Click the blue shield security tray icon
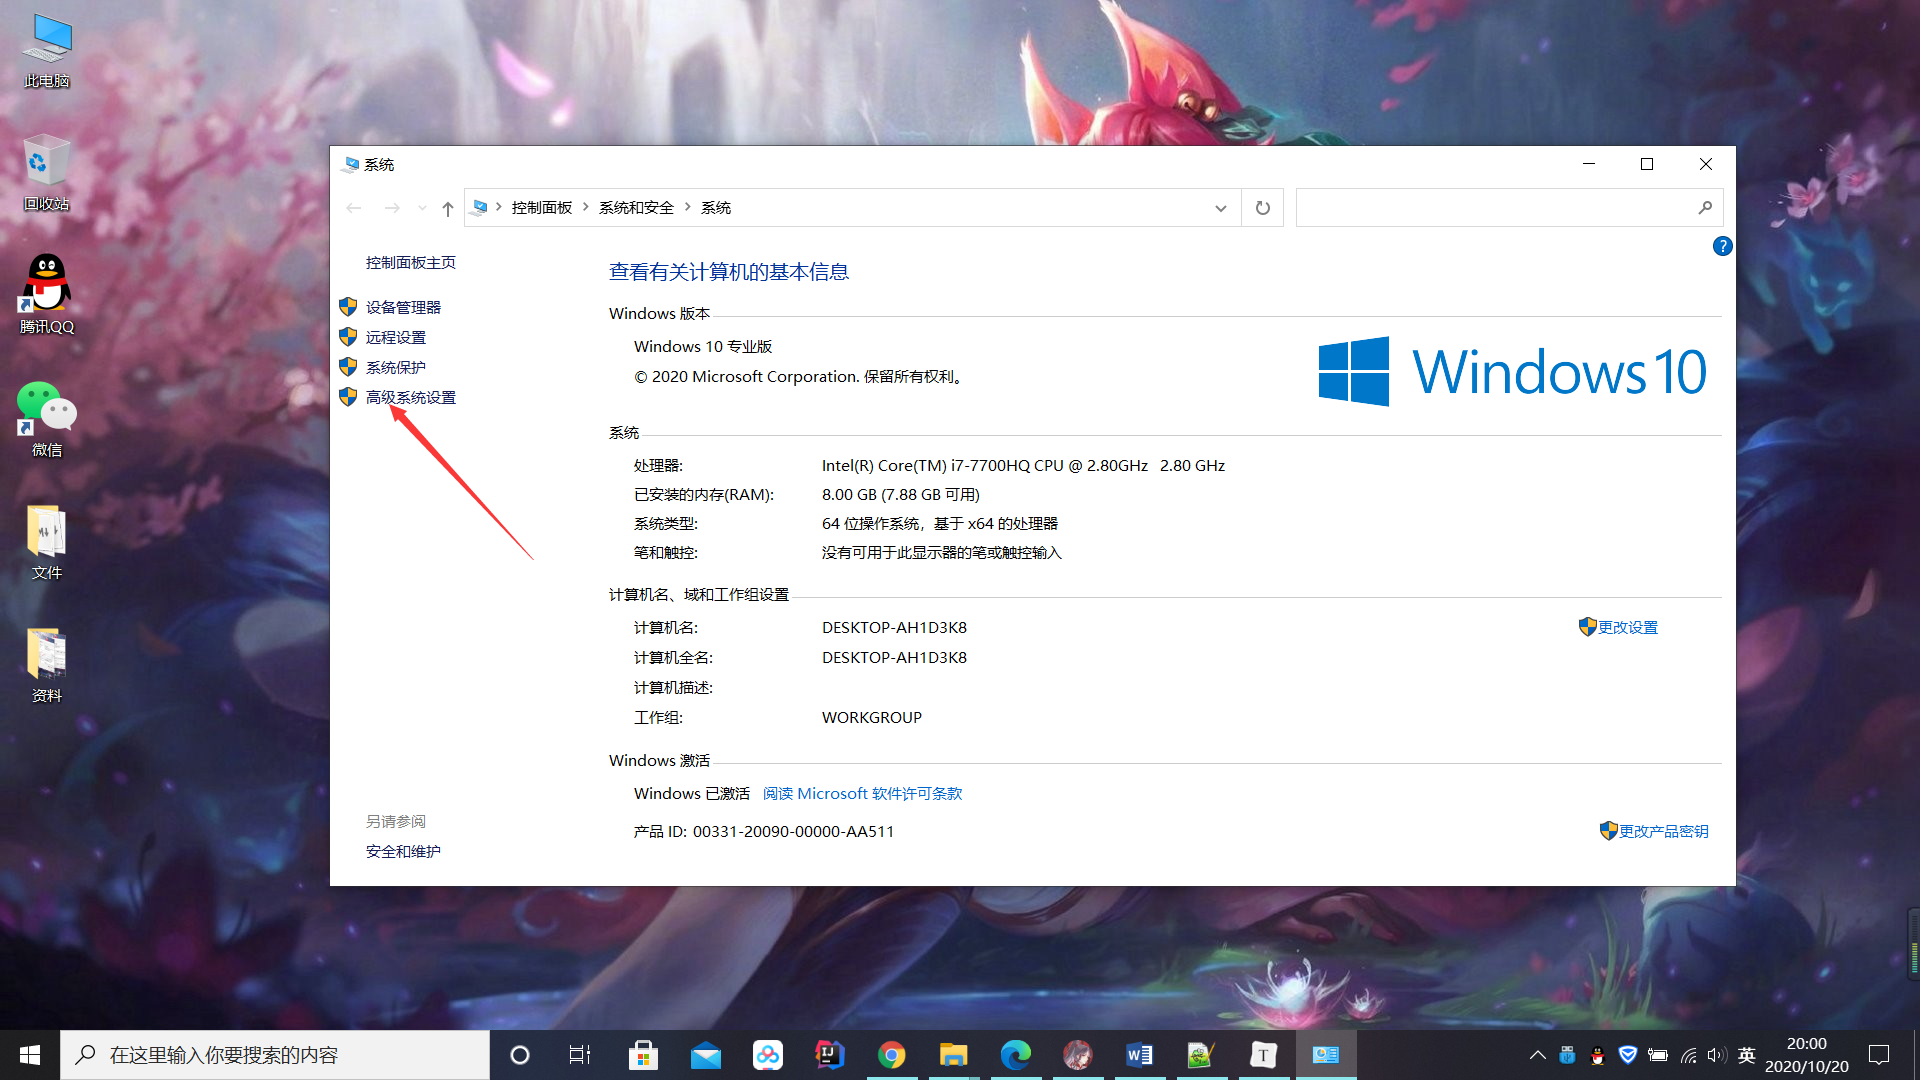This screenshot has width=1920, height=1080. pos(1627,1055)
